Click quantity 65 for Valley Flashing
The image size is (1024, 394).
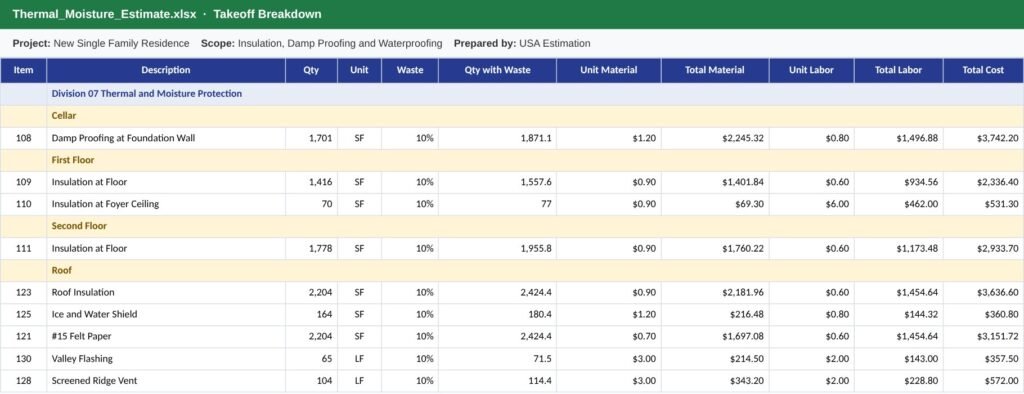point(312,359)
